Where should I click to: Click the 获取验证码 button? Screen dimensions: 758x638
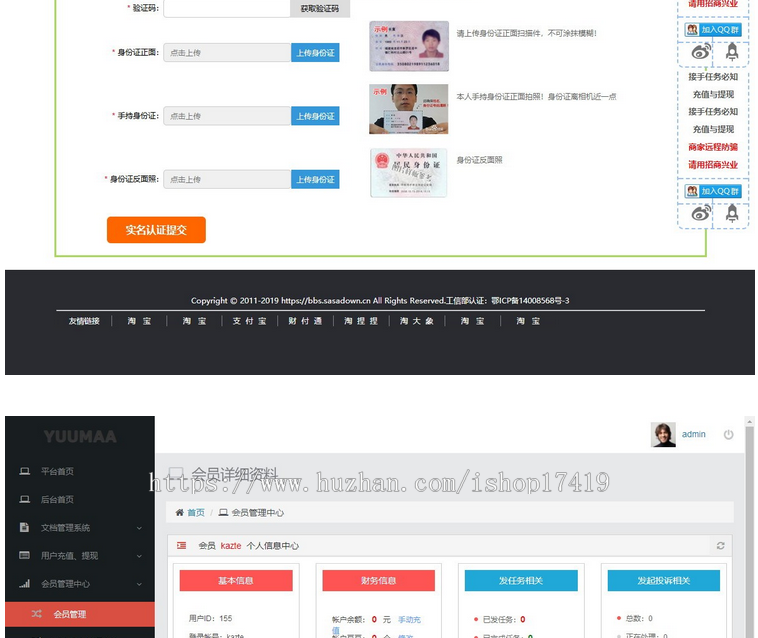[320, 8]
